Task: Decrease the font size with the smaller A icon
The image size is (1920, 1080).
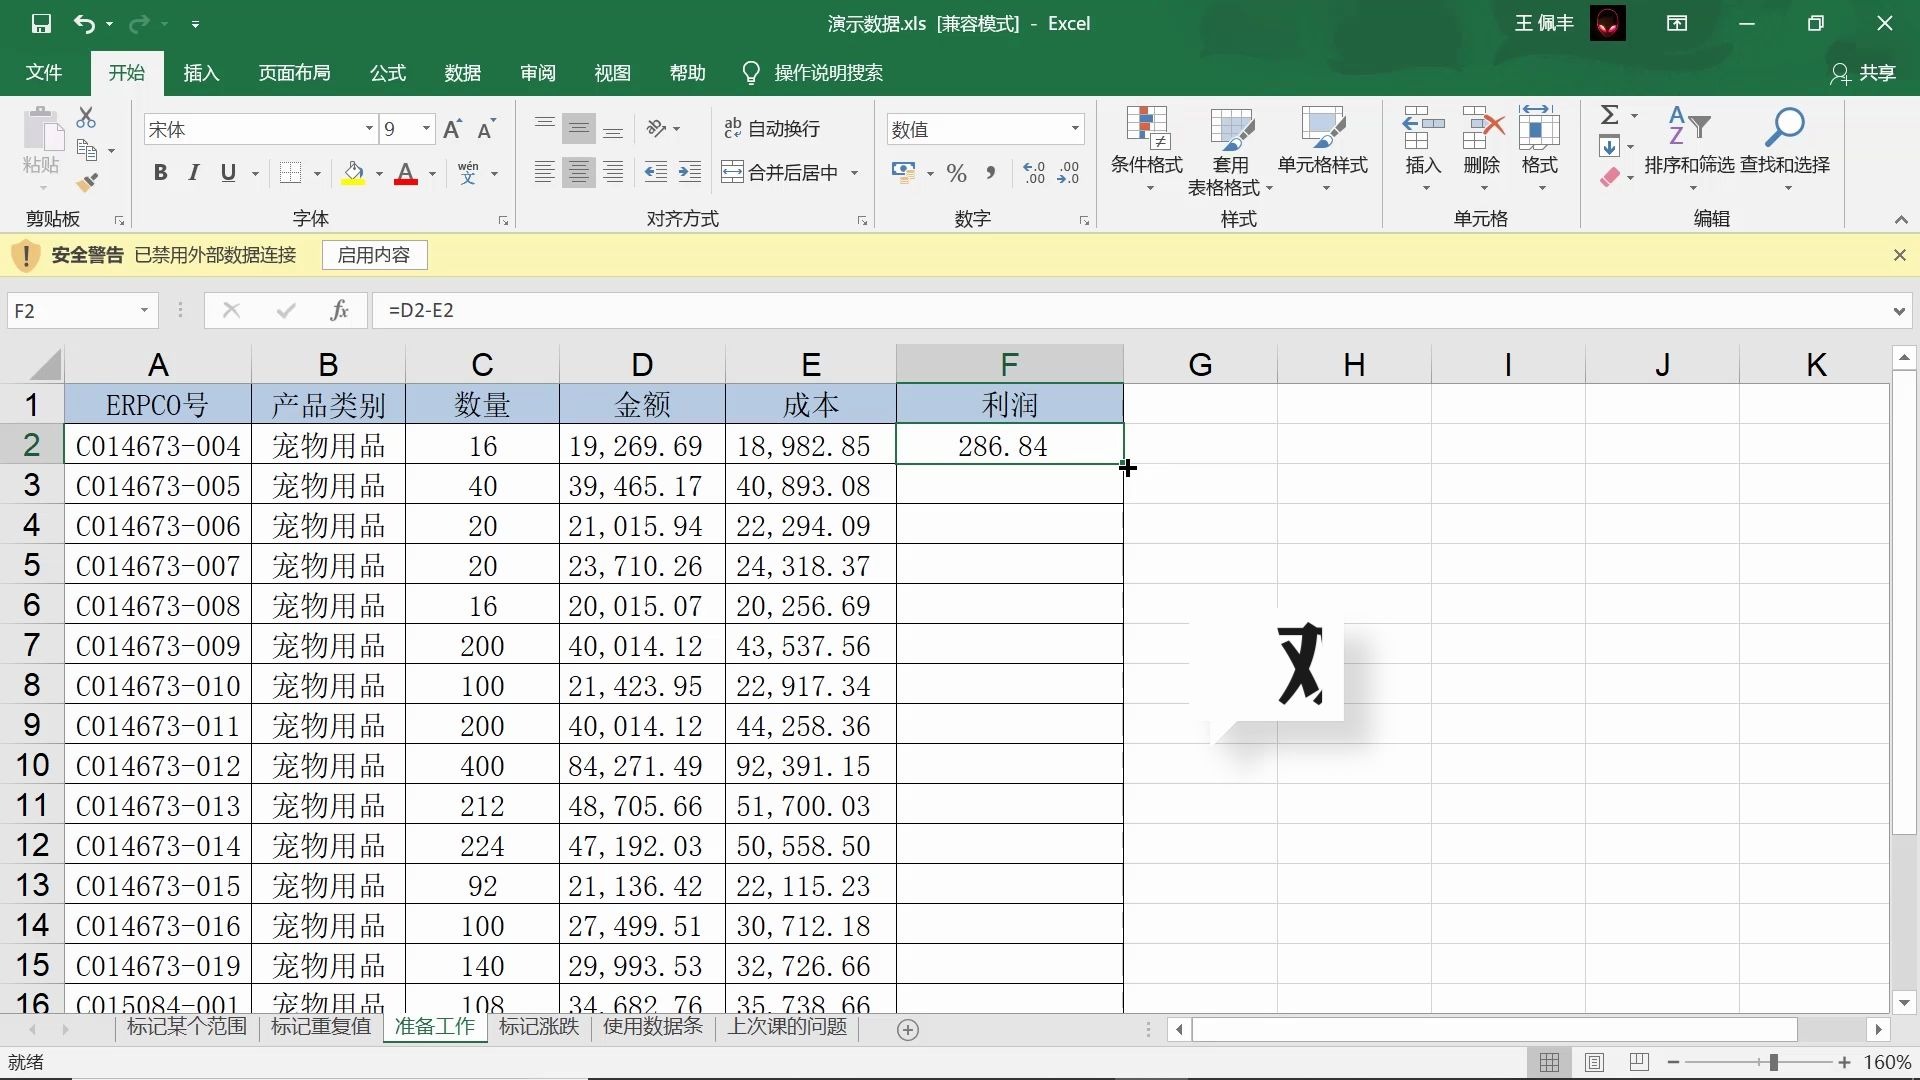Action: click(x=487, y=129)
